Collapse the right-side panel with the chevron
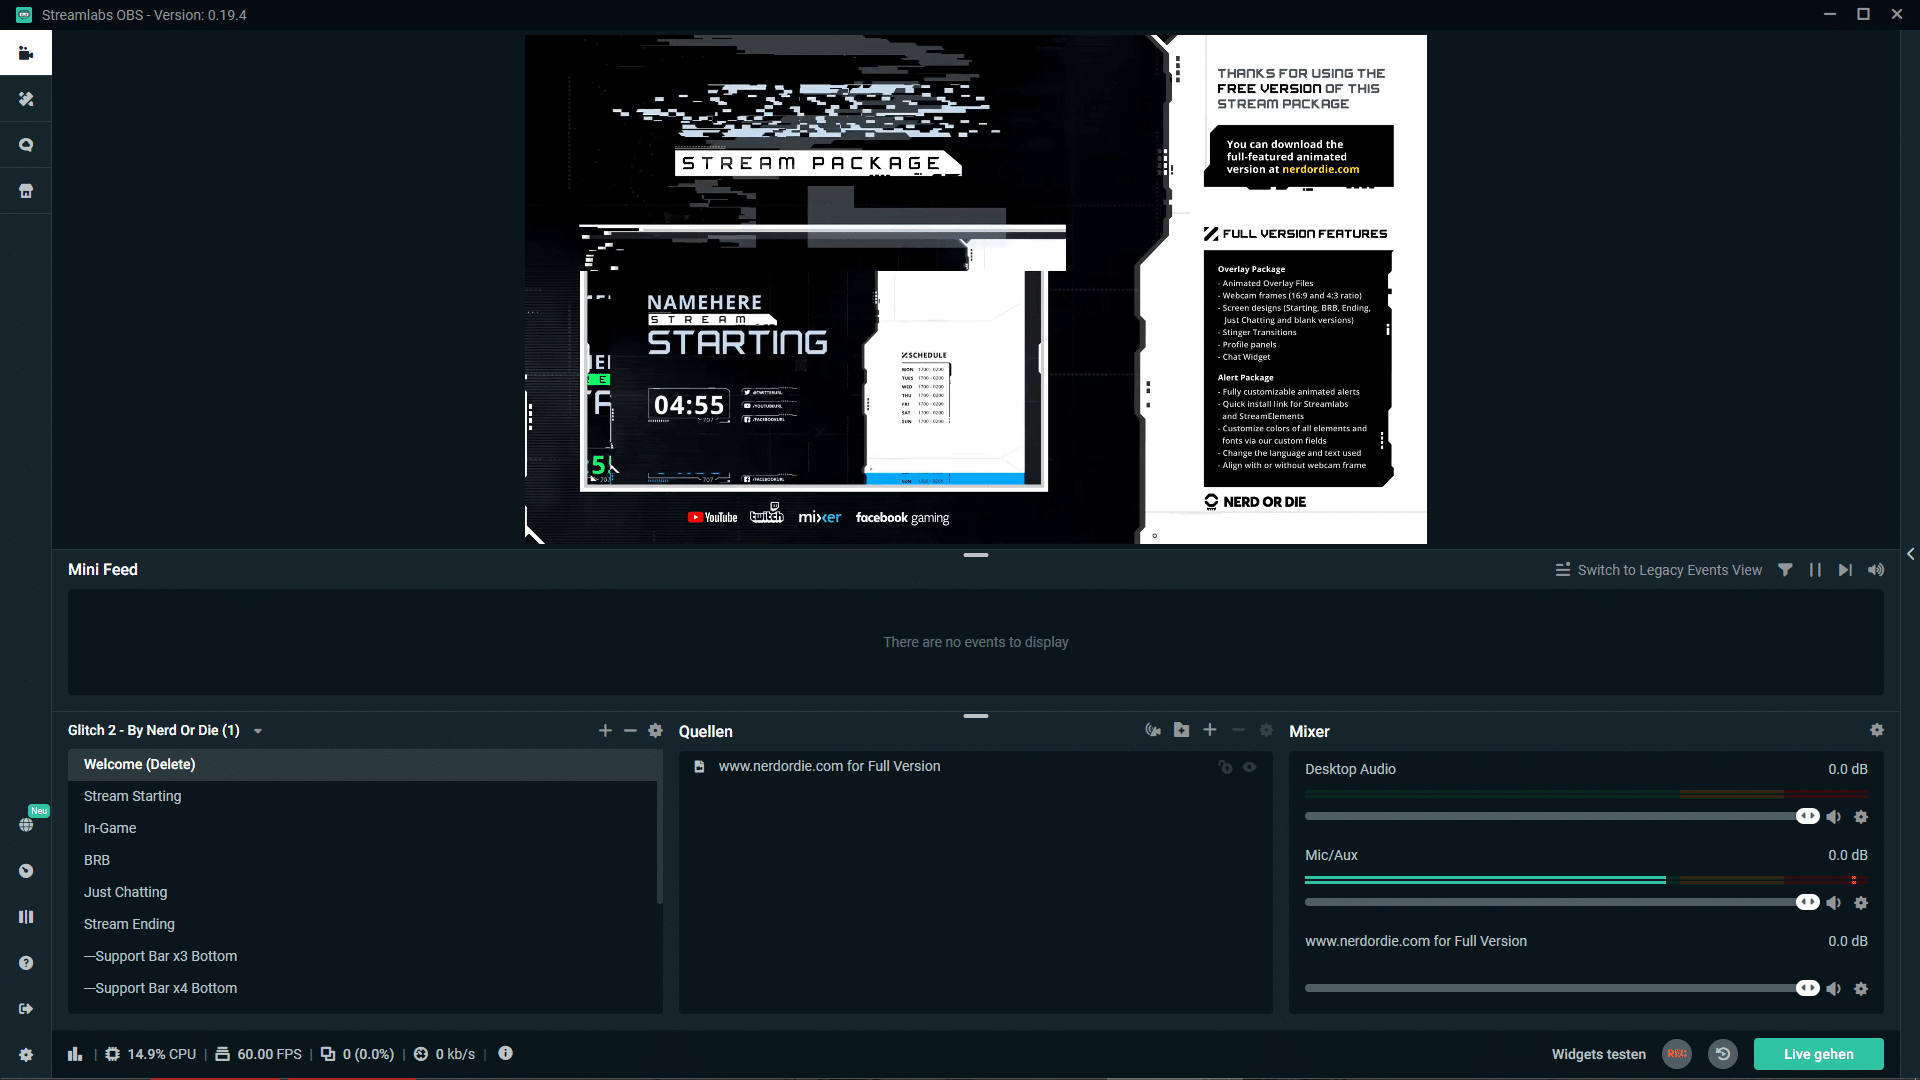This screenshot has height=1080, width=1920. click(x=1911, y=554)
